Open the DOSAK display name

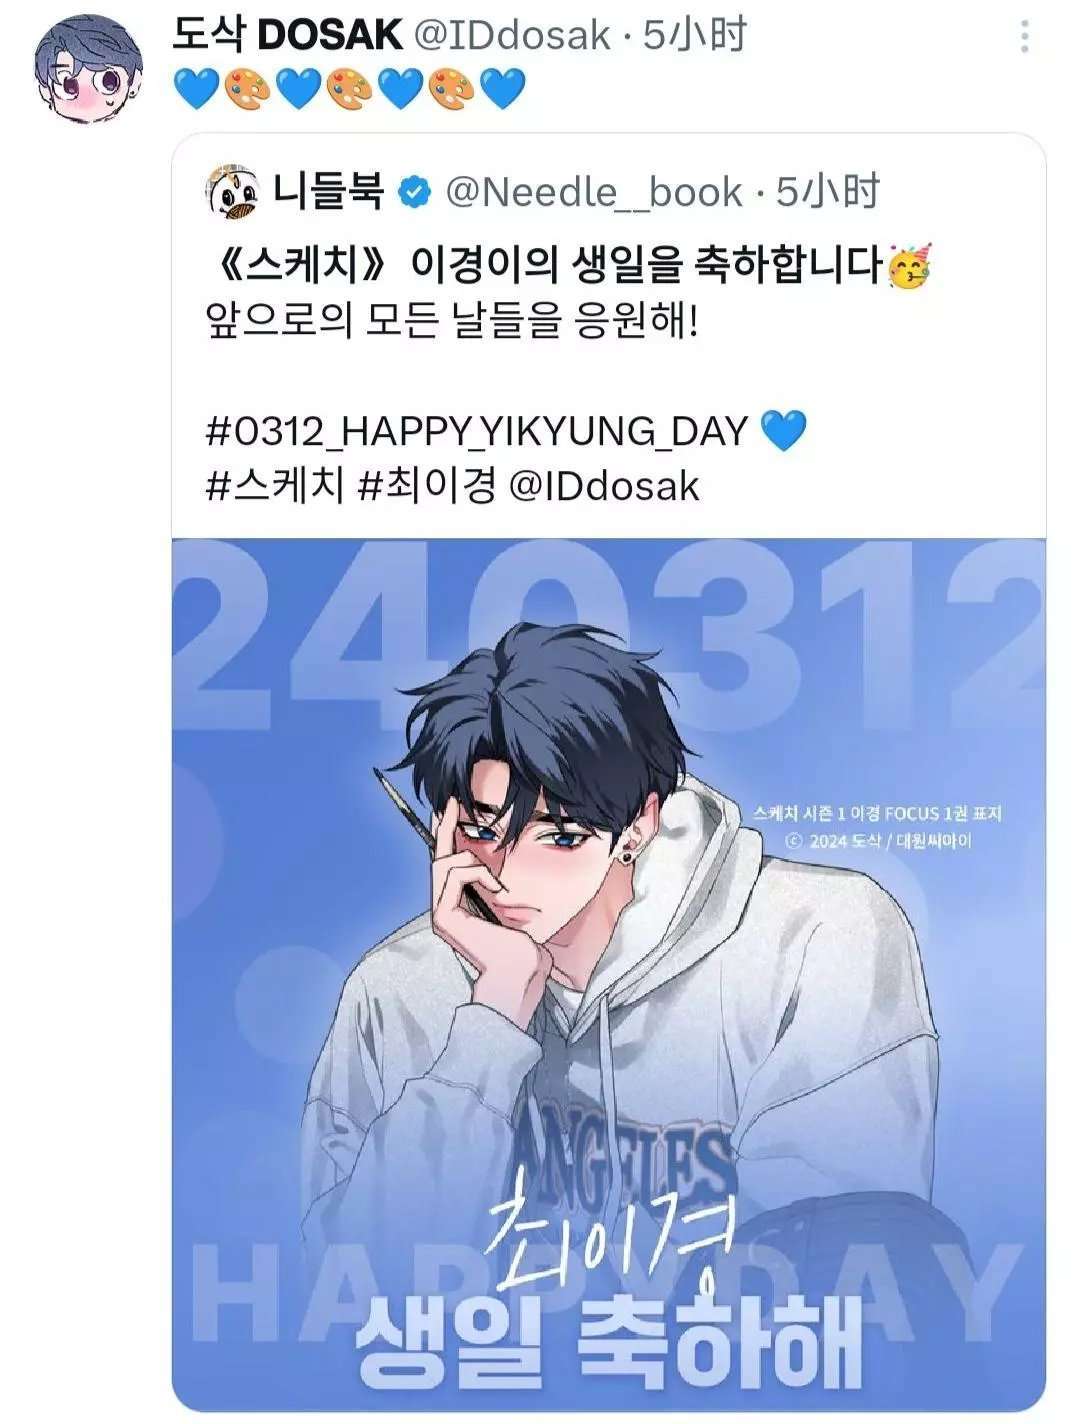[287, 37]
